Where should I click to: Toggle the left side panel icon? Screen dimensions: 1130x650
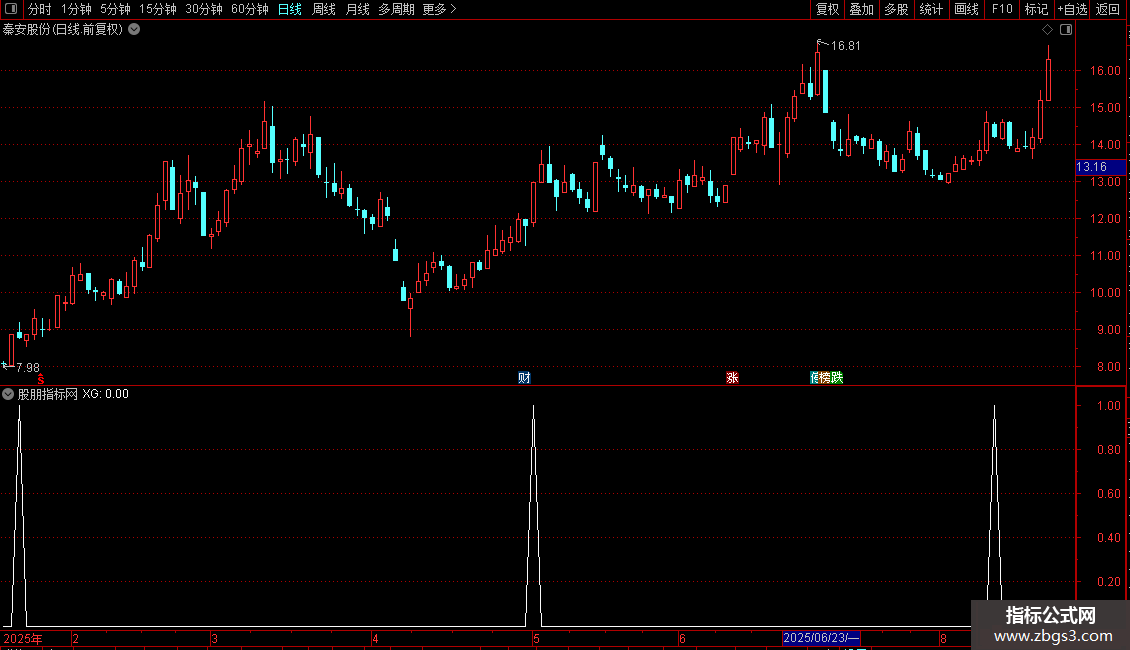tap(11, 9)
